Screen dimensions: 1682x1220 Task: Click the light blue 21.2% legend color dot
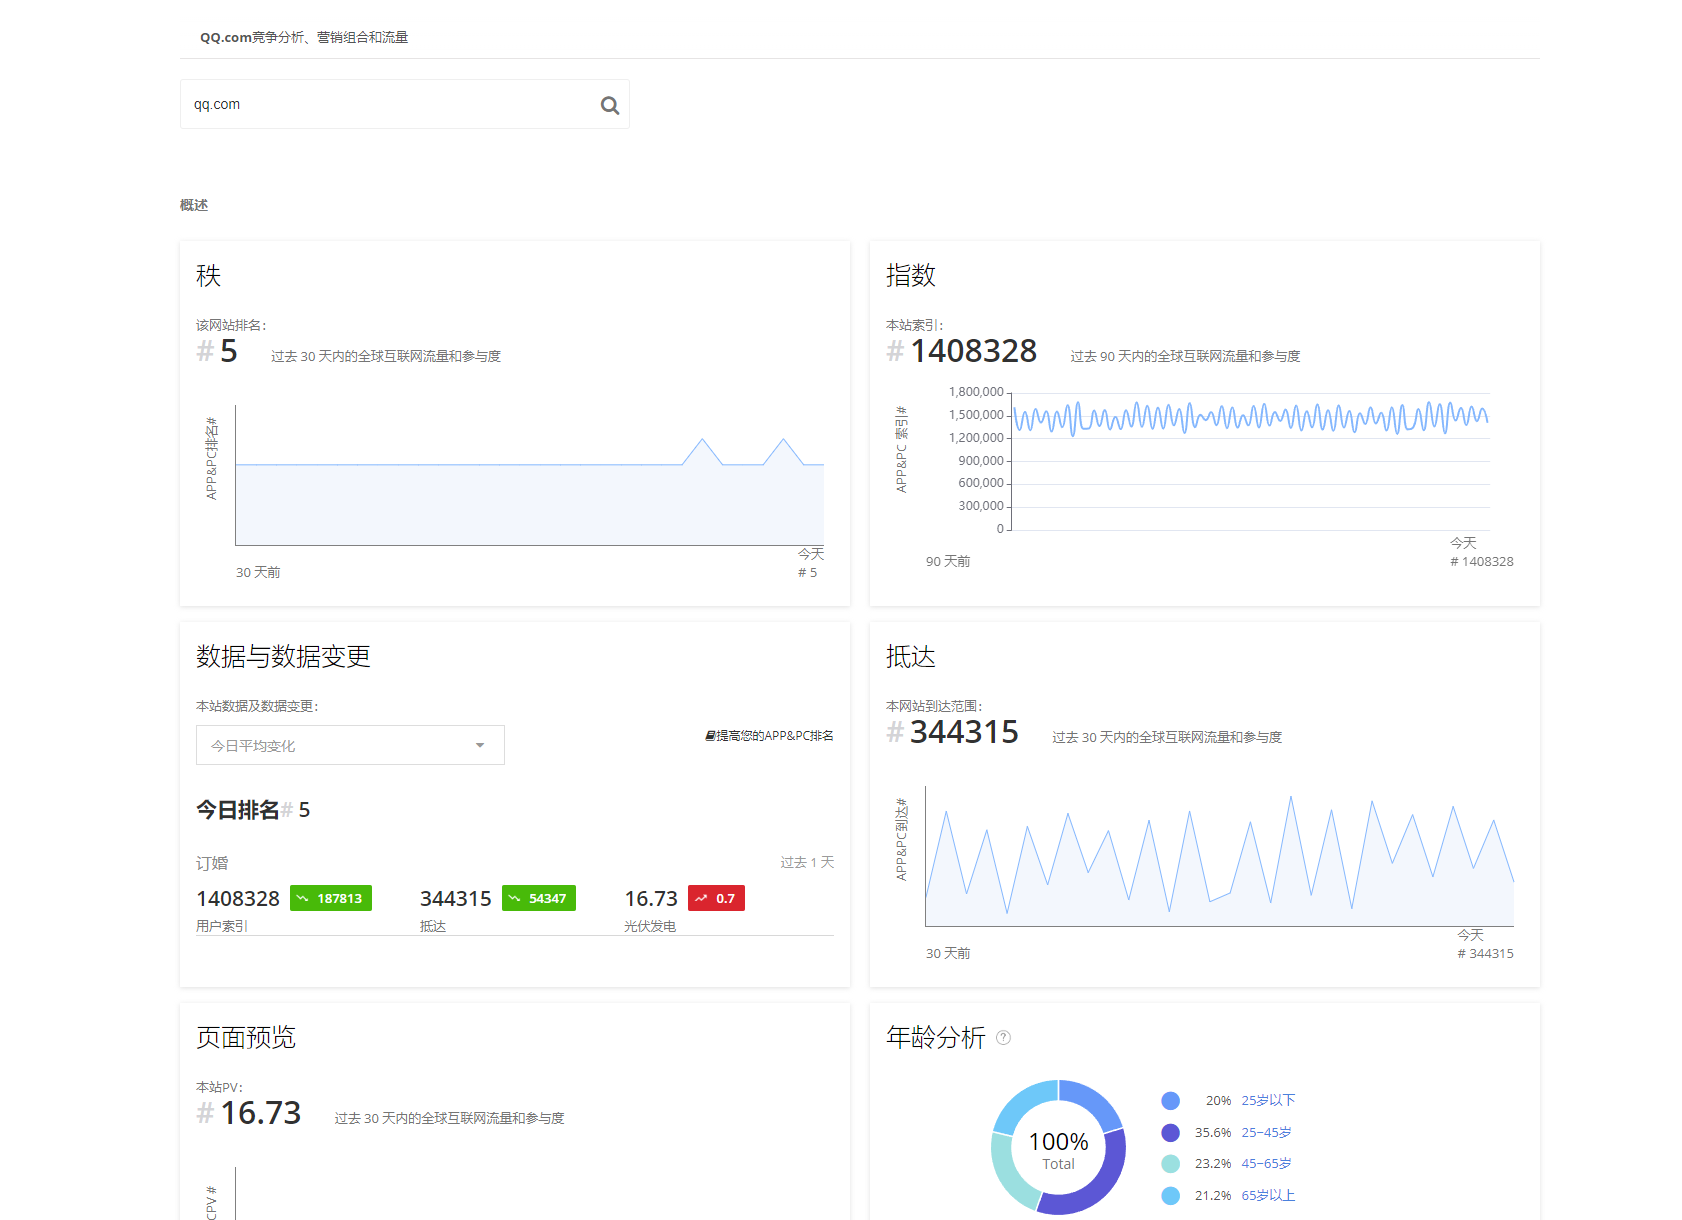coord(1170,1196)
